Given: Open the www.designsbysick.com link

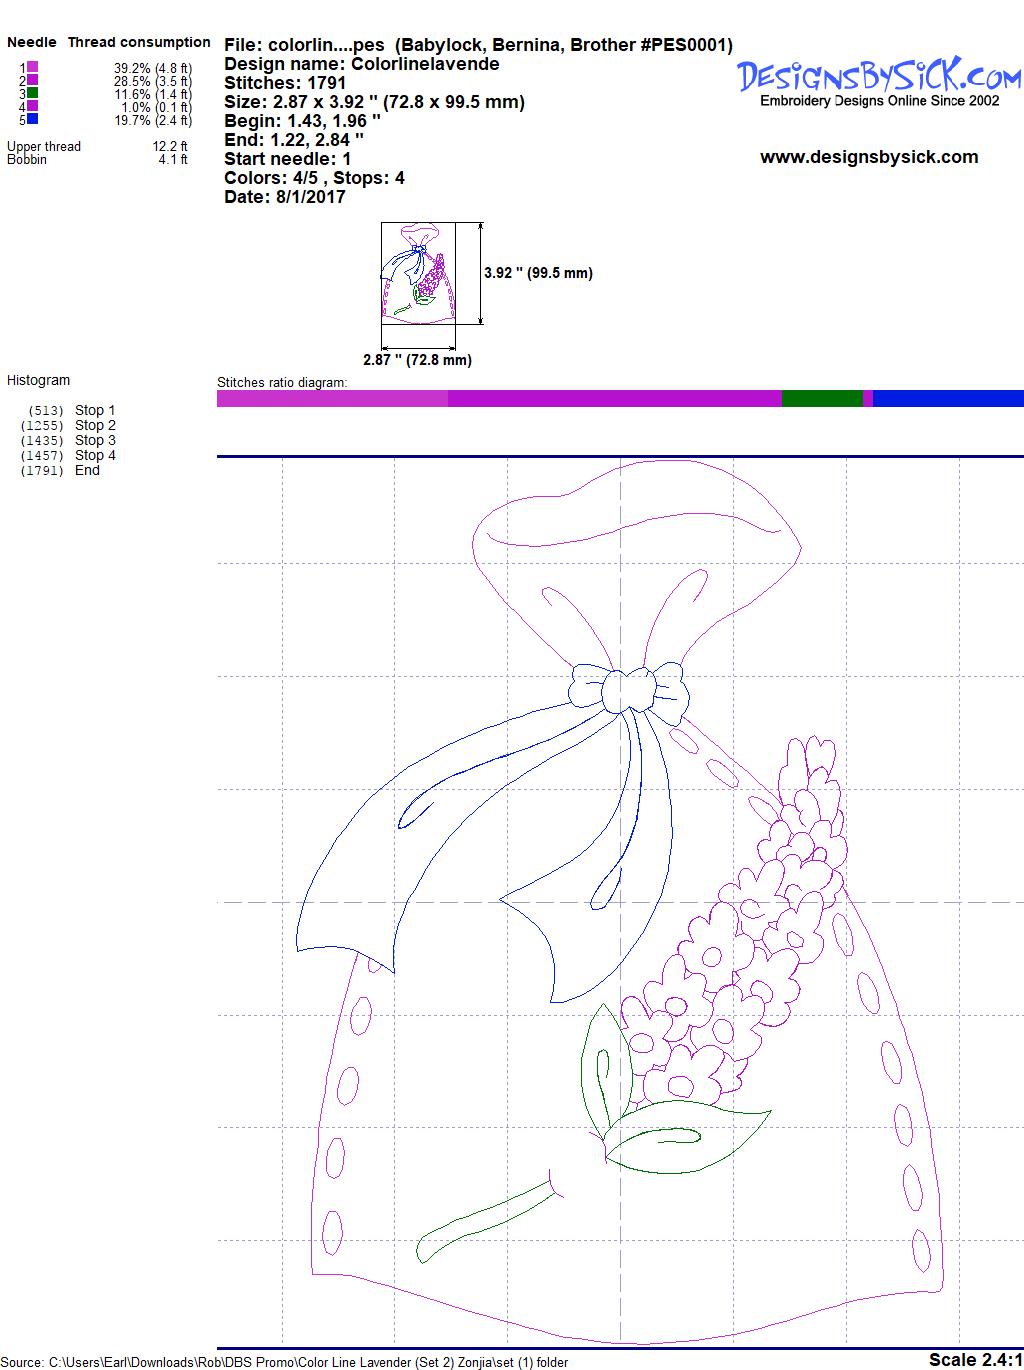Looking at the screenshot, I should click(x=868, y=157).
